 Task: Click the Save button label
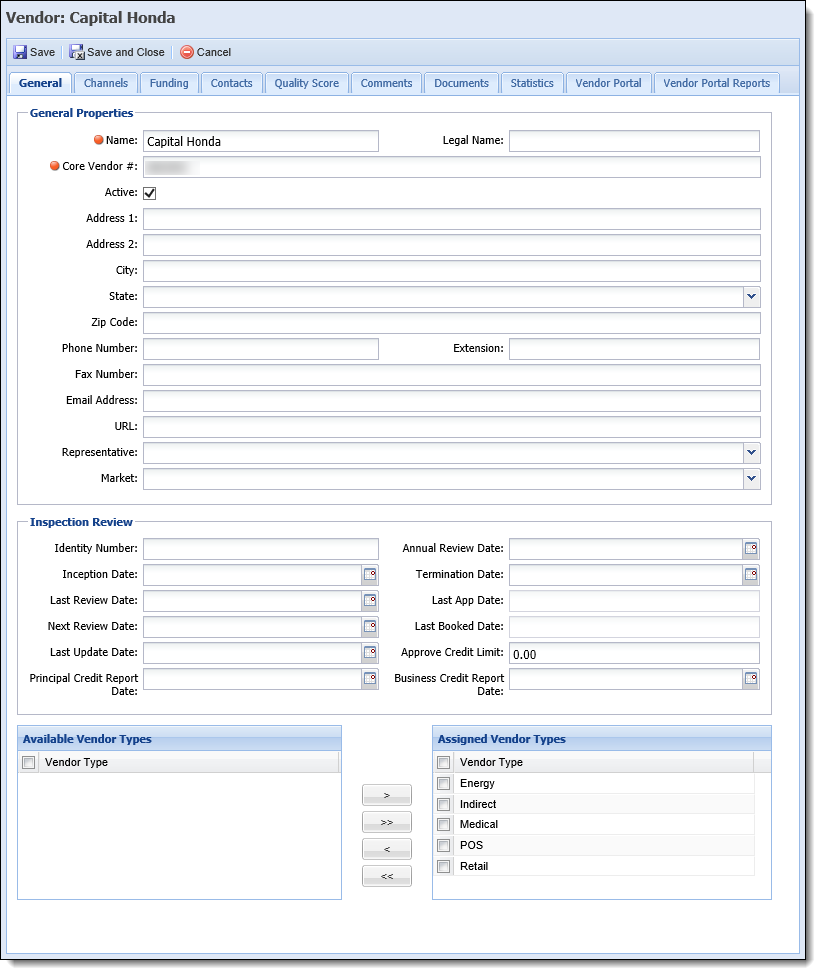point(42,52)
